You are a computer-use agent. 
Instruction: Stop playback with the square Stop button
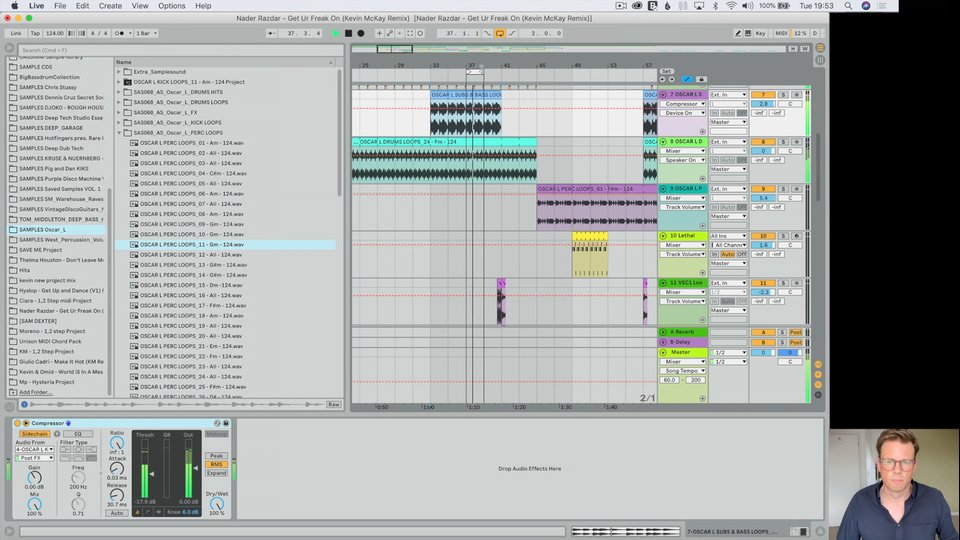[348, 33]
